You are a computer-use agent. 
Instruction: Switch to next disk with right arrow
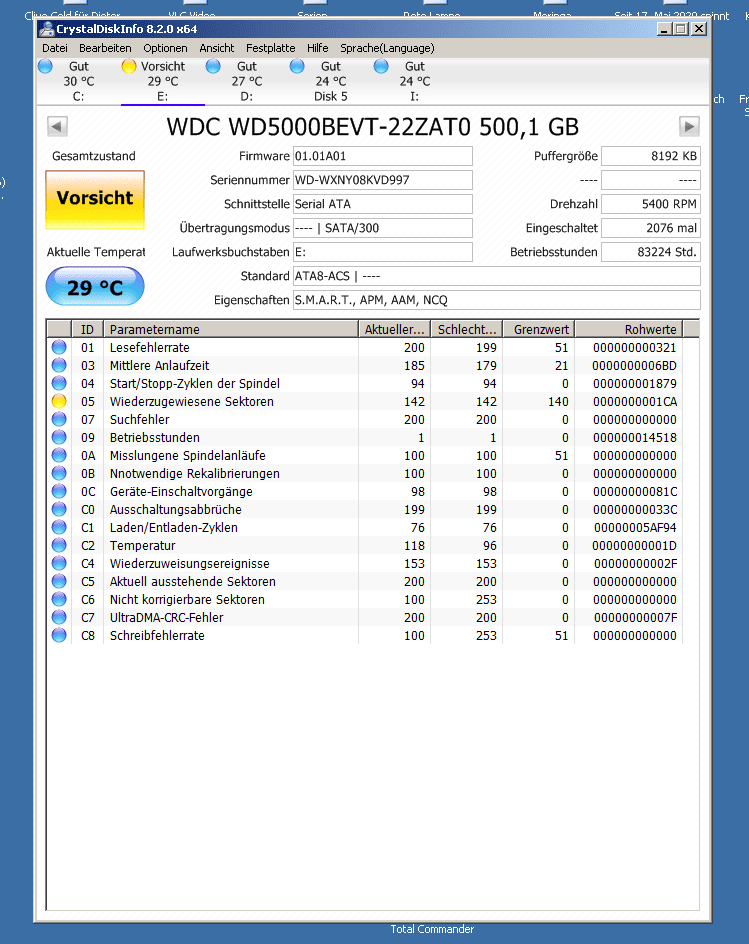tap(689, 126)
